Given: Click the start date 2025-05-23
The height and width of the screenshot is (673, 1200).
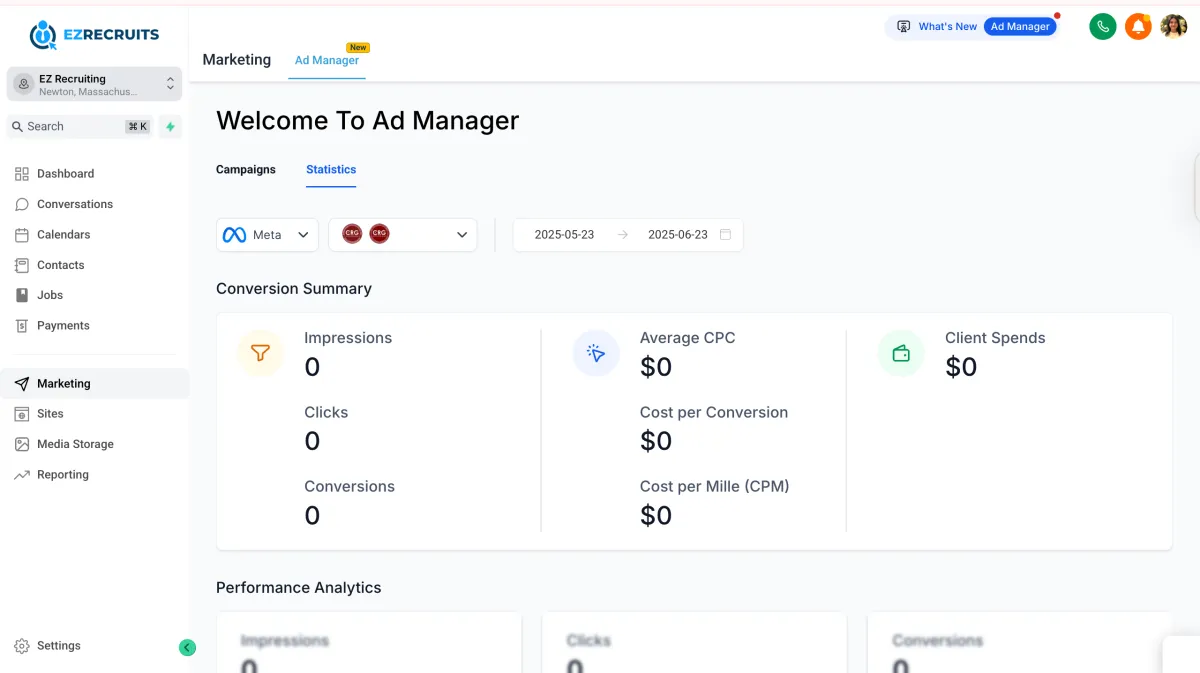Looking at the screenshot, I should [564, 235].
